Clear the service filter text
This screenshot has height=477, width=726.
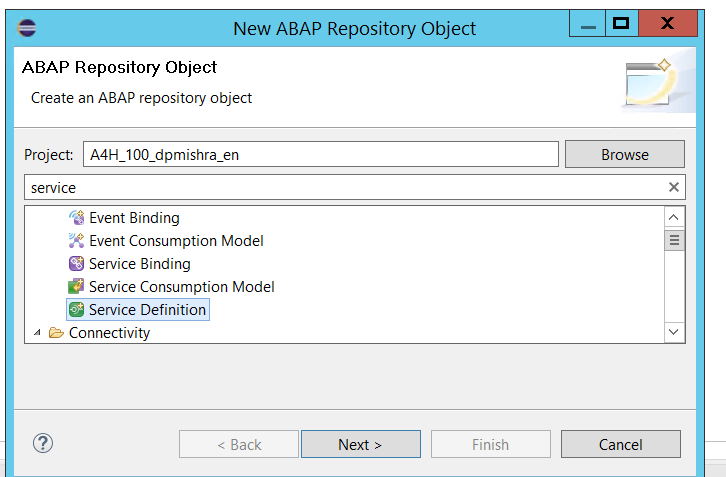point(674,187)
